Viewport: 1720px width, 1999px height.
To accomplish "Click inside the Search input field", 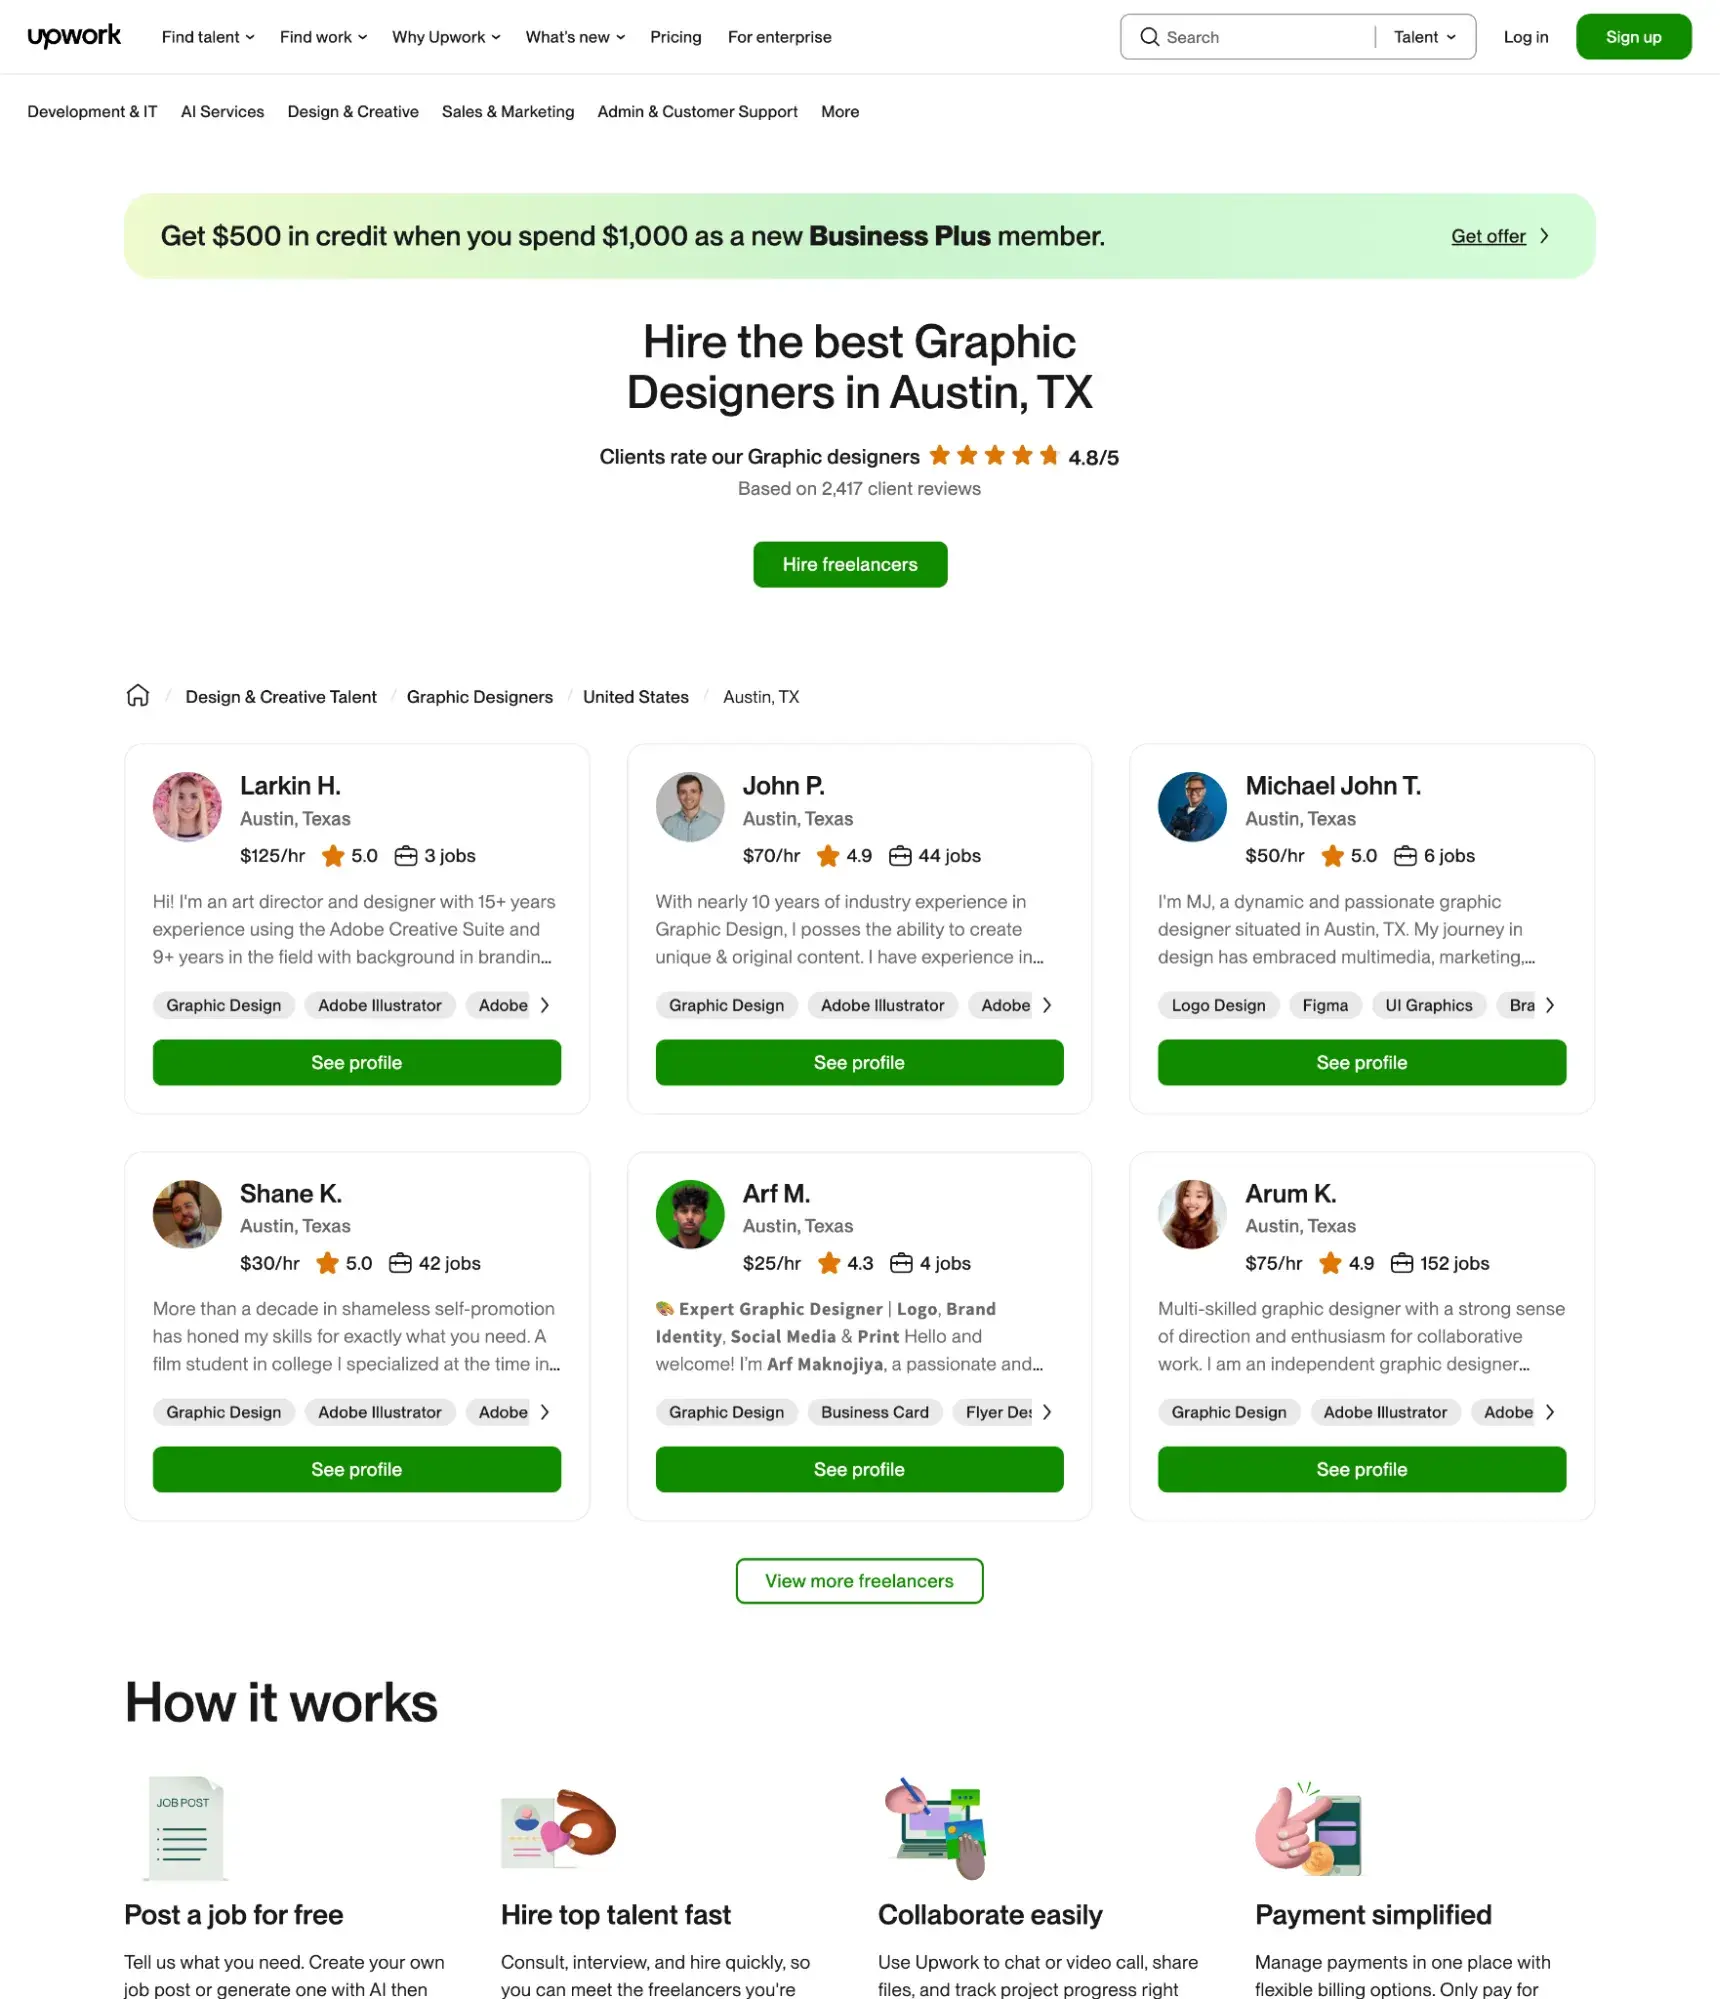I will [x=1250, y=36].
